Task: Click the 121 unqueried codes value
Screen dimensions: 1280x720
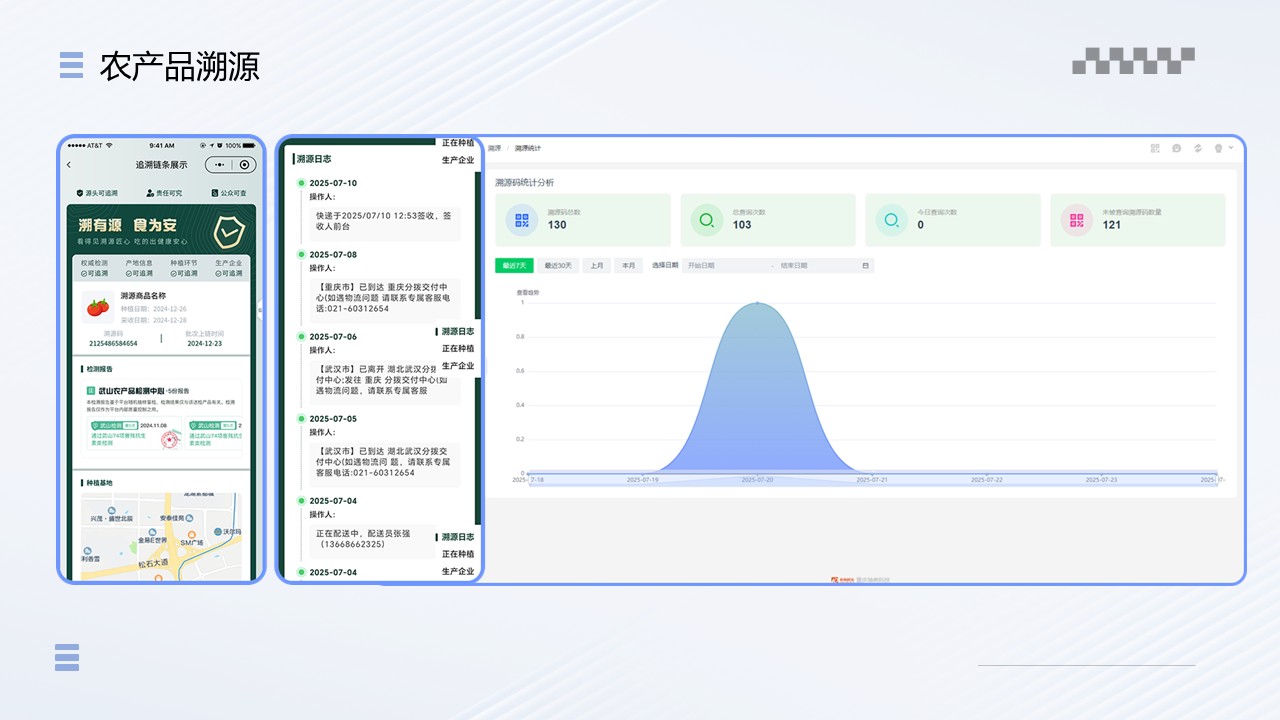Action: [1112, 225]
